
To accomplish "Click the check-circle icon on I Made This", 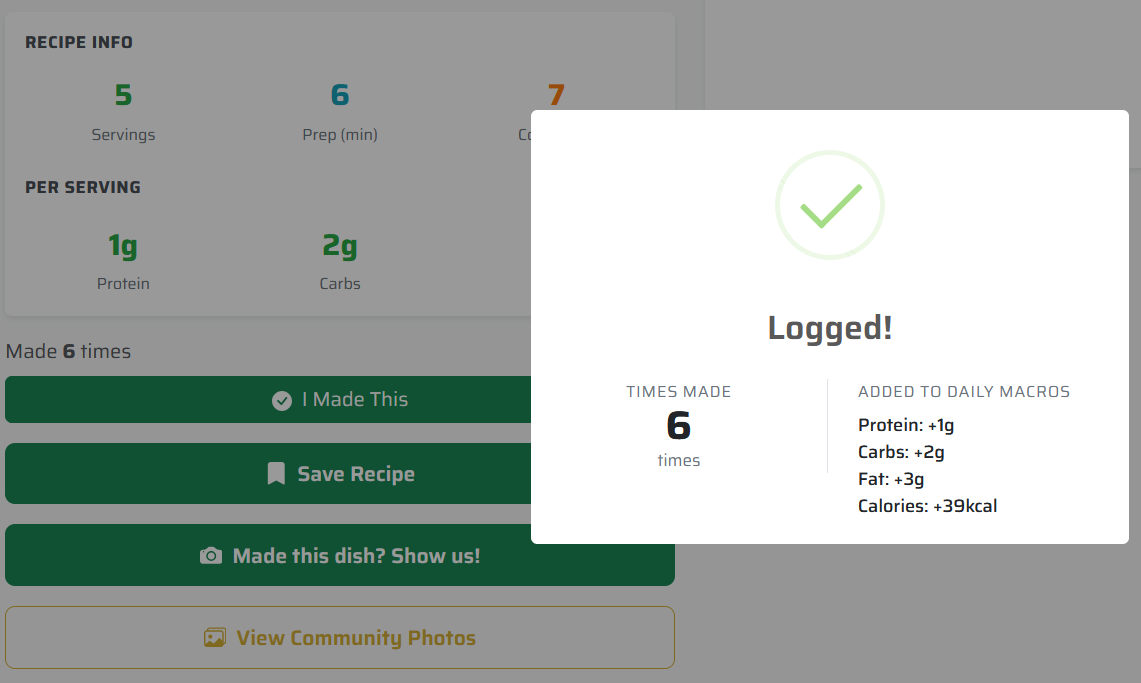I will click(282, 400).
